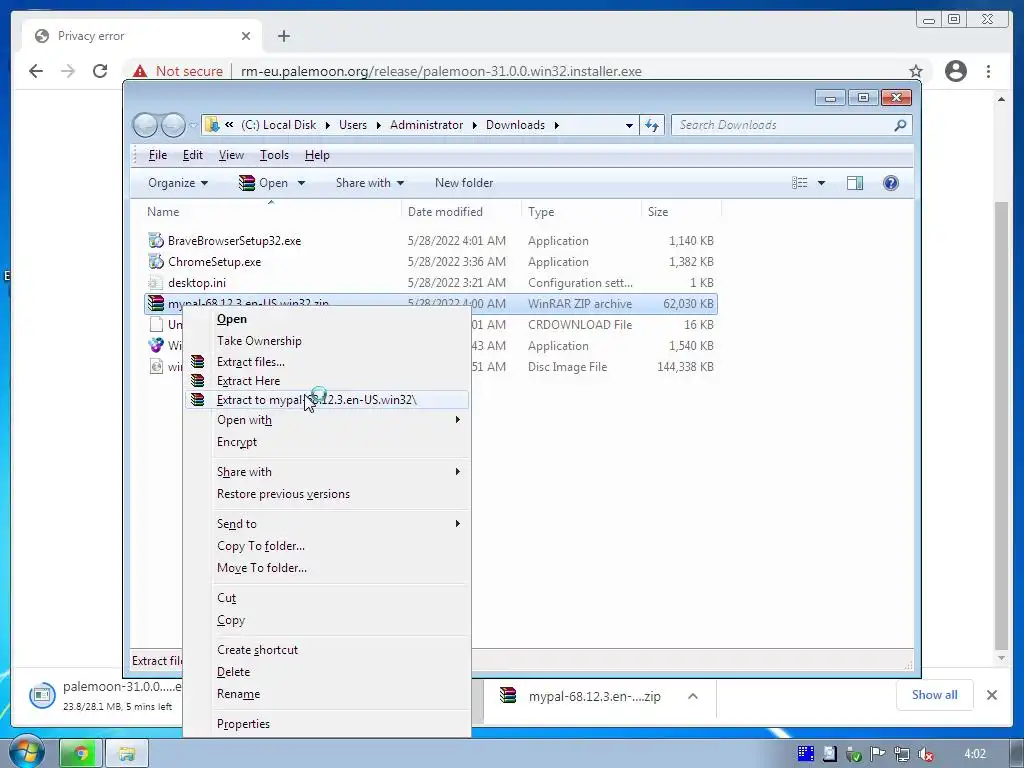Viewport: 1024px width, 768px height.
Task: Open Windows Explorer from the taskbar
Action: click(x=127, y=754)
